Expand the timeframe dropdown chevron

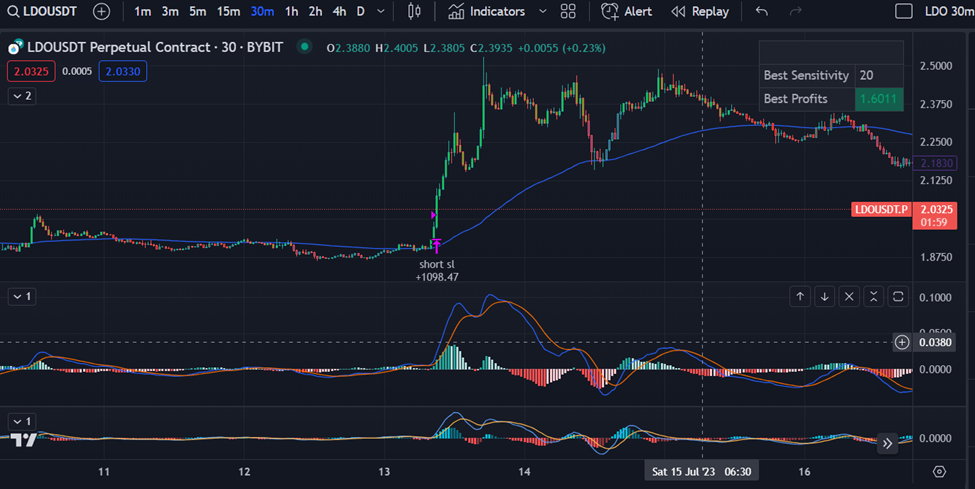pos(381,12)
